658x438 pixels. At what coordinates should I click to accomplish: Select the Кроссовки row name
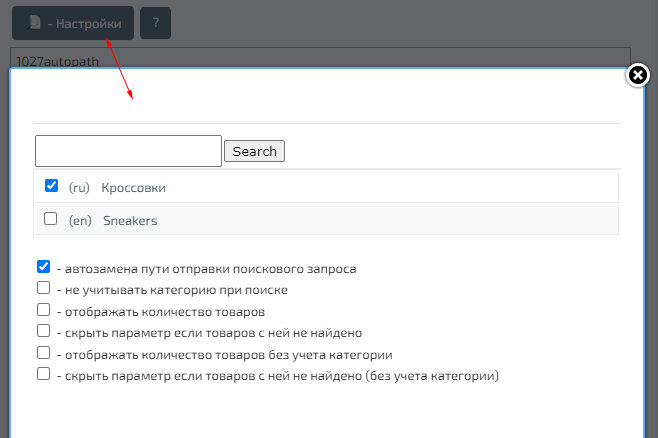133,187
